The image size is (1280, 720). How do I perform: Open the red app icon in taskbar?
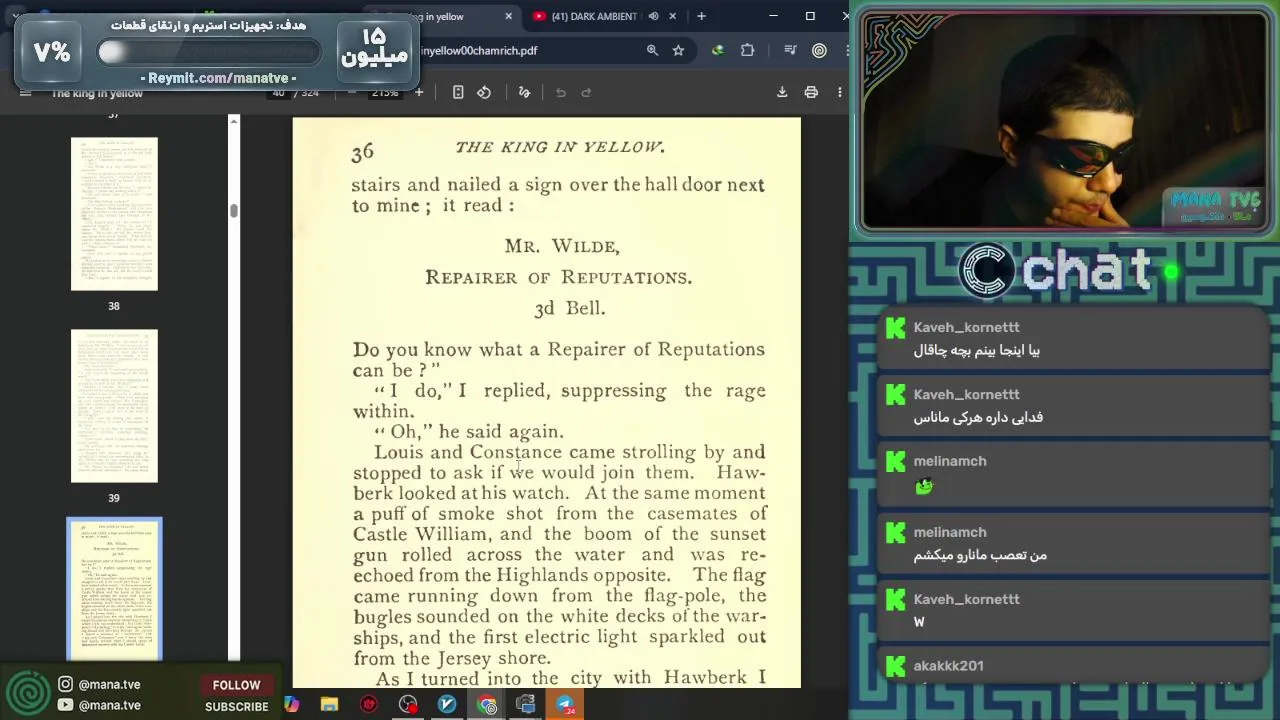click(x=369, y=705)
